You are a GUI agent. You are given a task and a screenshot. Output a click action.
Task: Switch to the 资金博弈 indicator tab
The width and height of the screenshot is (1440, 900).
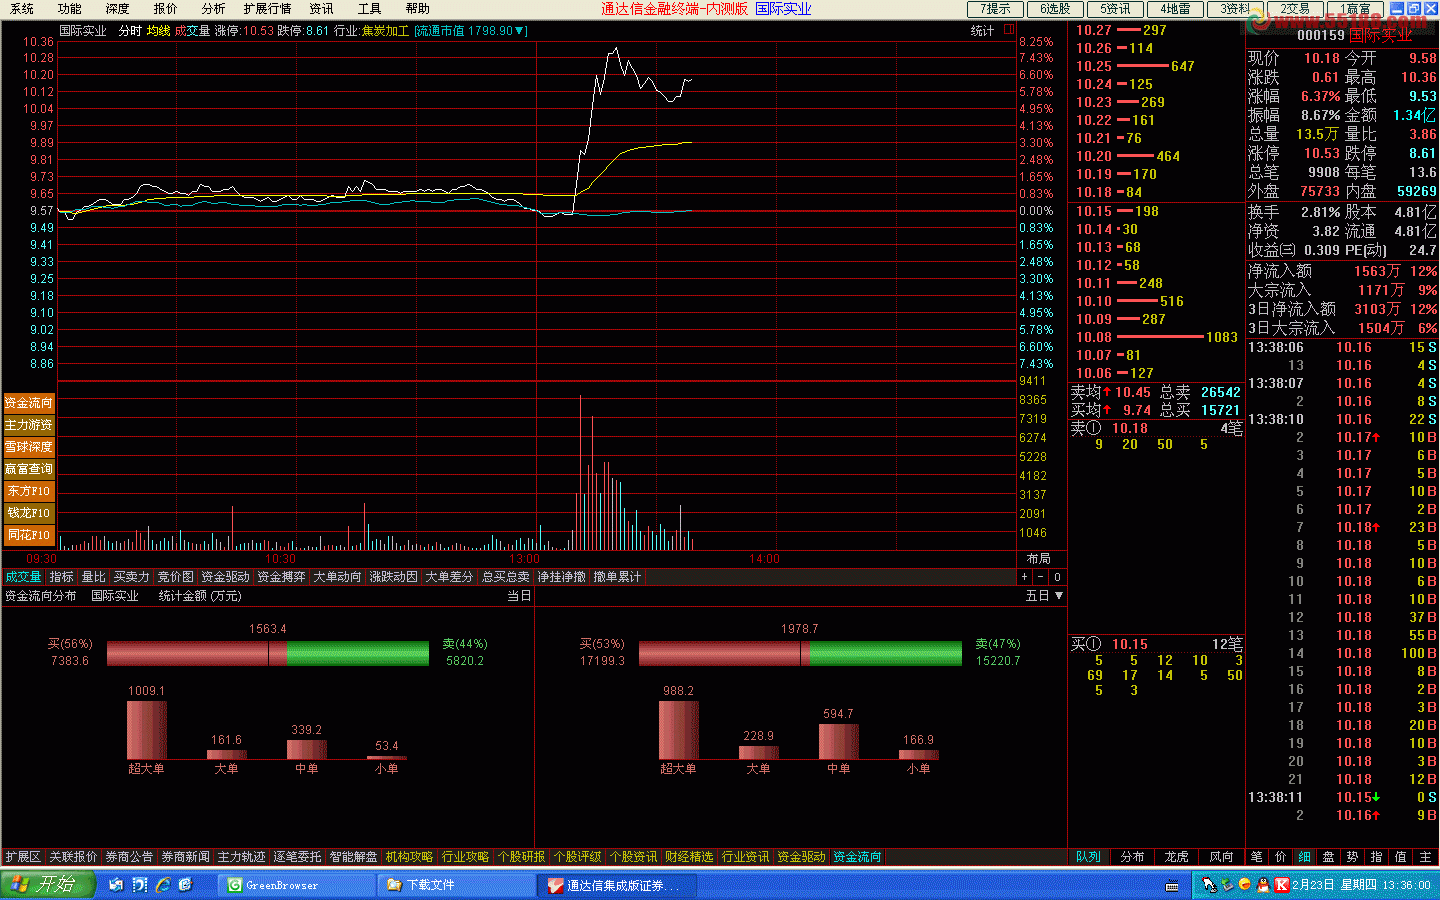[x=281, y=577]
